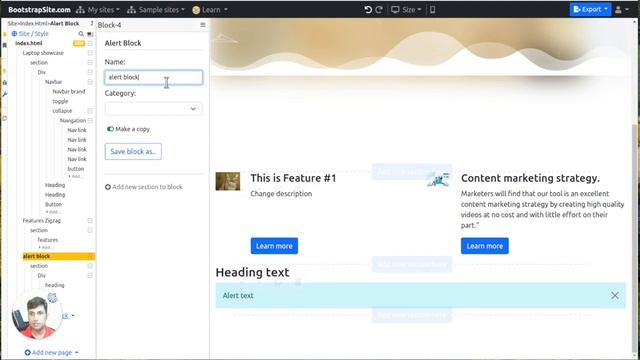Click the illustration image beside Content marketing strategy
The width and height of the screenshot is (640, 360).
tap(438, 180)
